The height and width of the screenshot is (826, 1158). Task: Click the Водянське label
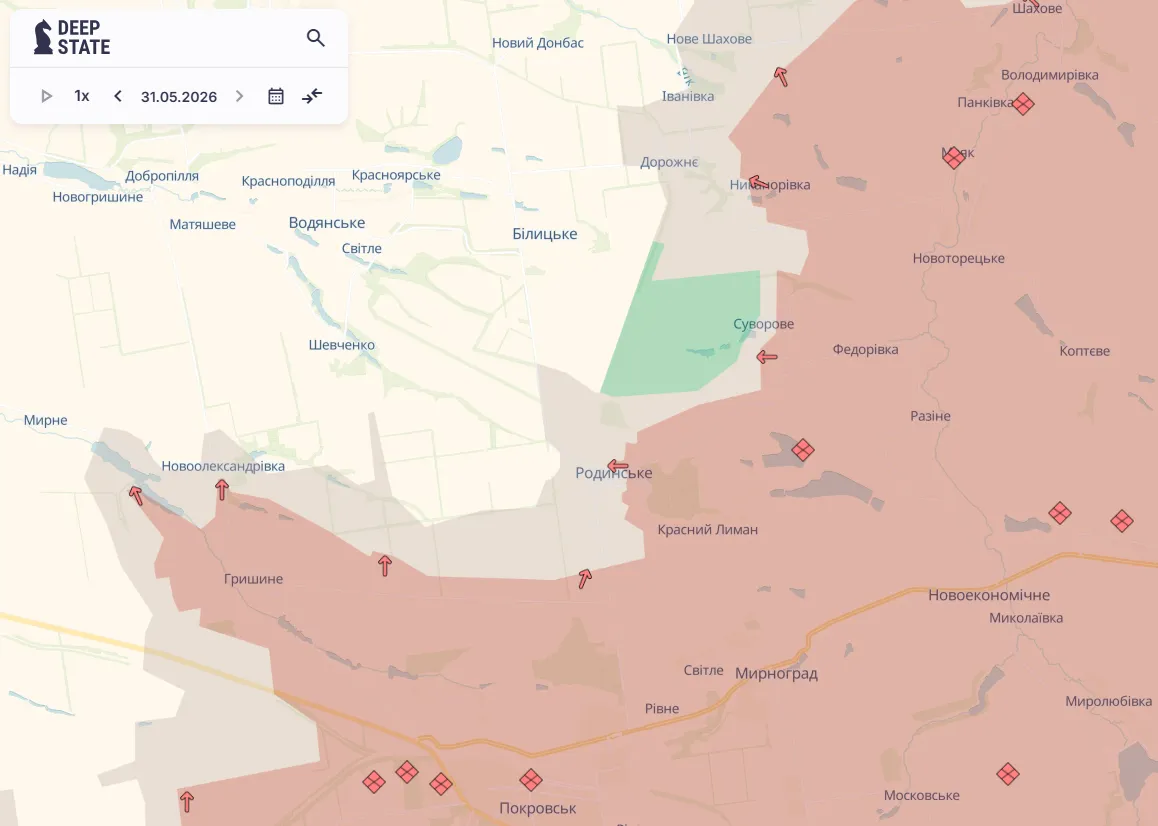(x=327, y=223)
